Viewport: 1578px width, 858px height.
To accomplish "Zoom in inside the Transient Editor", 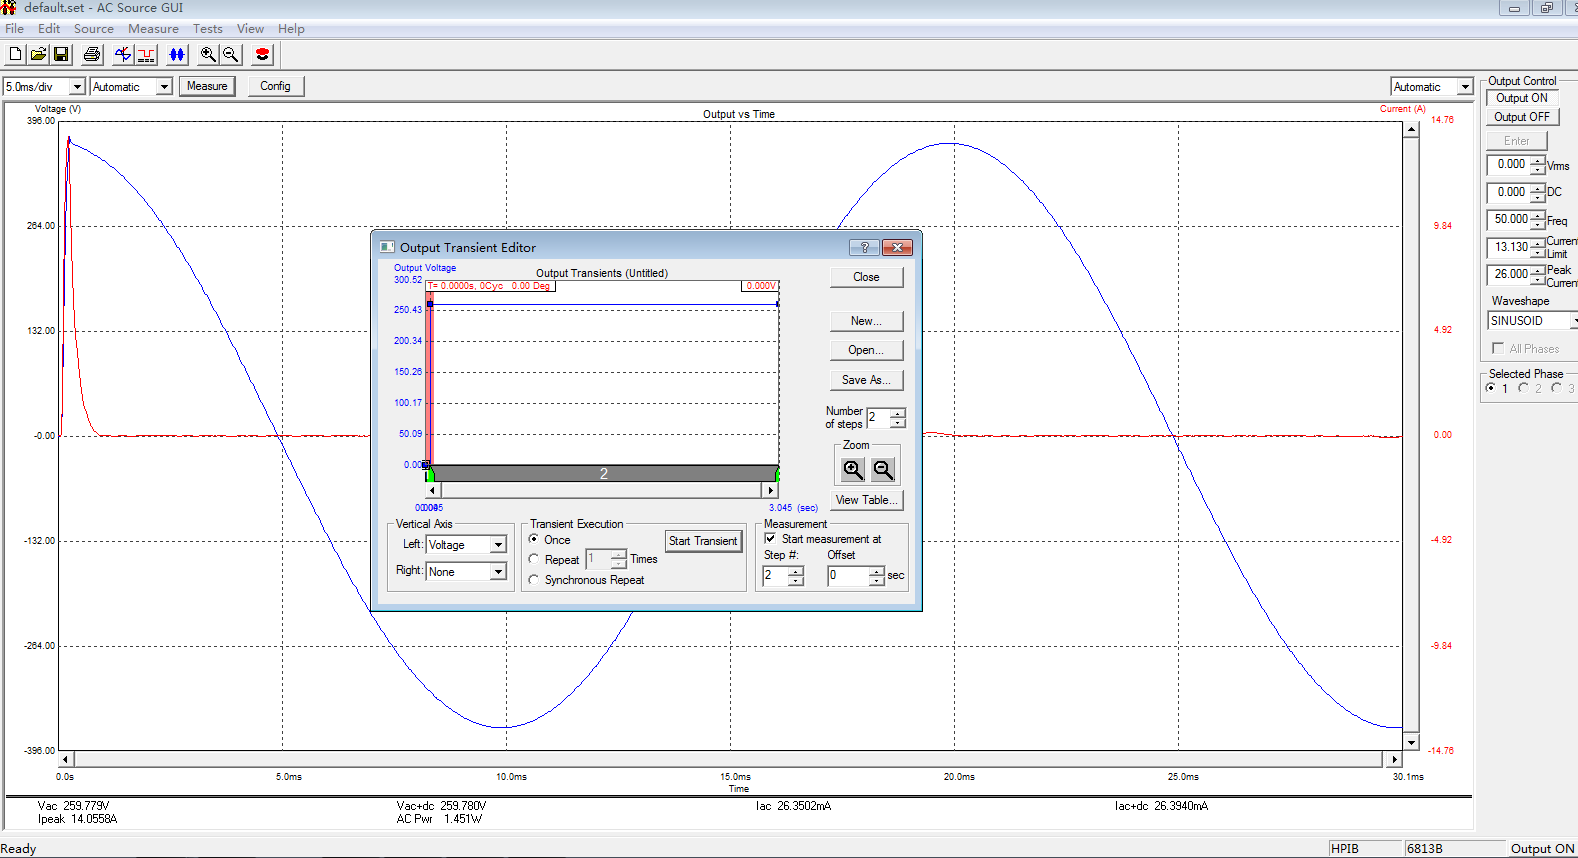I will [853, 469].
